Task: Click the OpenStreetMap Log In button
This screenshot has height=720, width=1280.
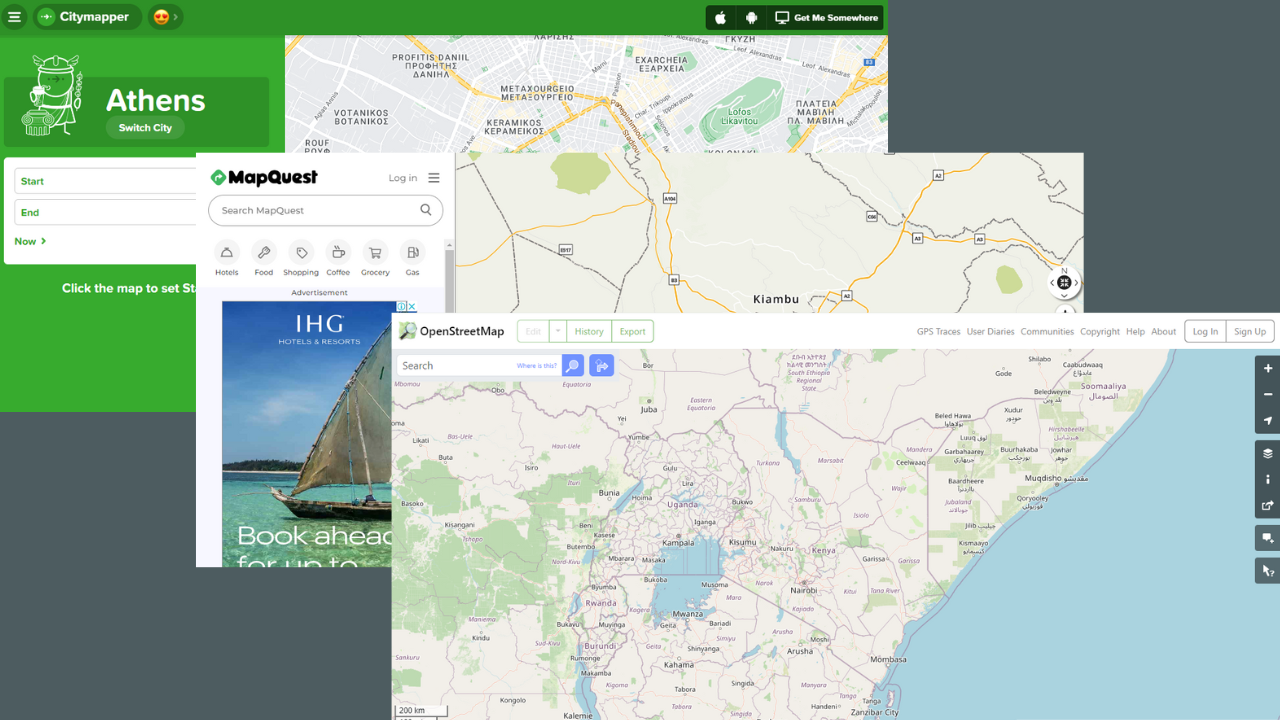Action: click(1205, 331)
